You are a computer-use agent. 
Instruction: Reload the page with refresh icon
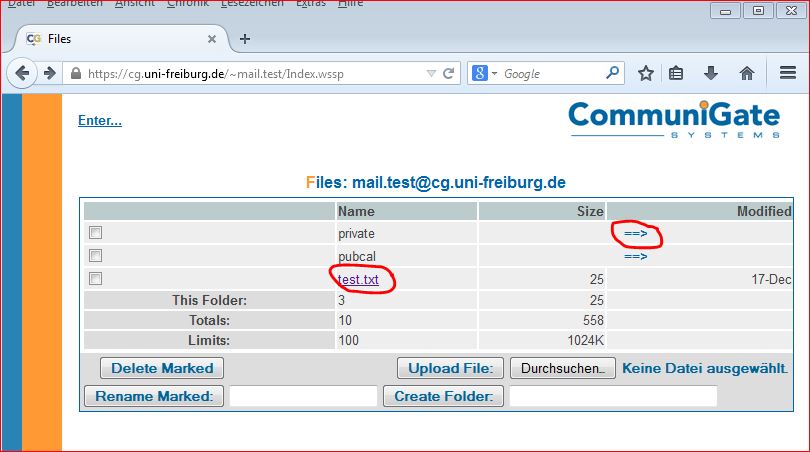448,73
